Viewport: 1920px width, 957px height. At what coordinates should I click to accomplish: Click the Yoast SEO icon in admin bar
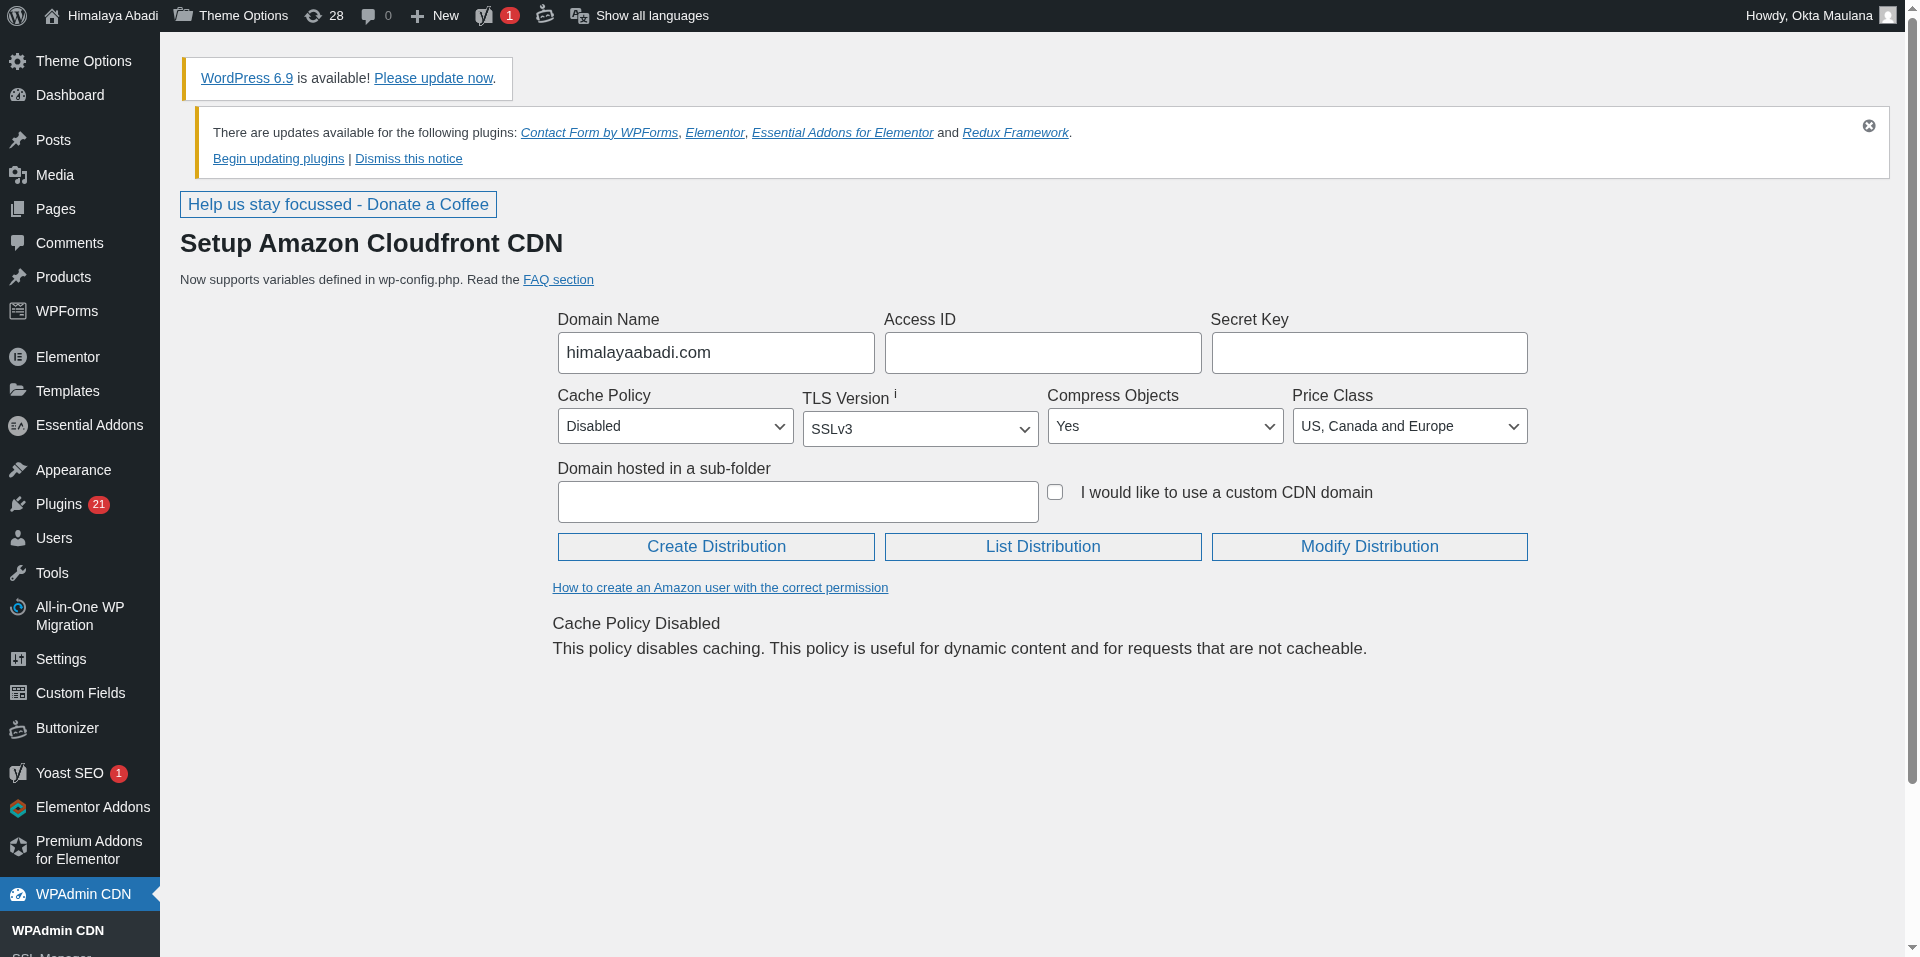point(484,16)
